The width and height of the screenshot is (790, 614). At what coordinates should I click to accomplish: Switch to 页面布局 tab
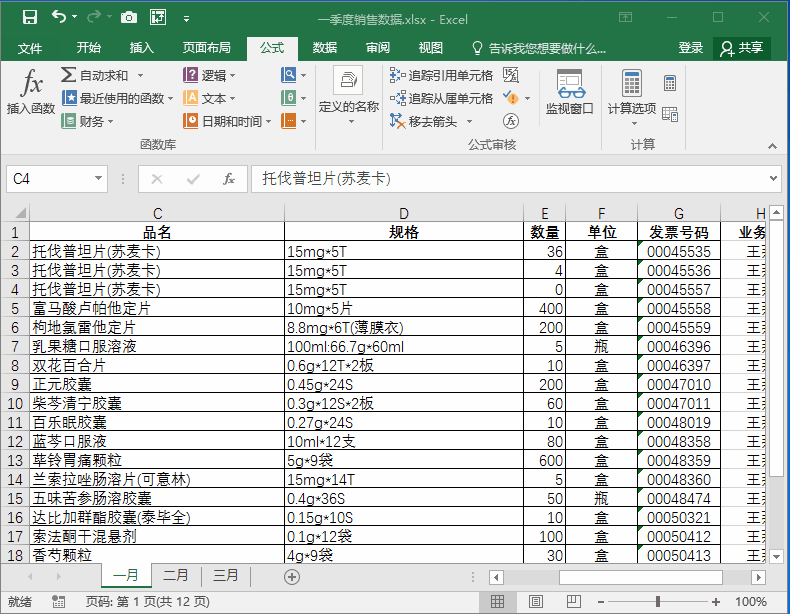(207, 48)
